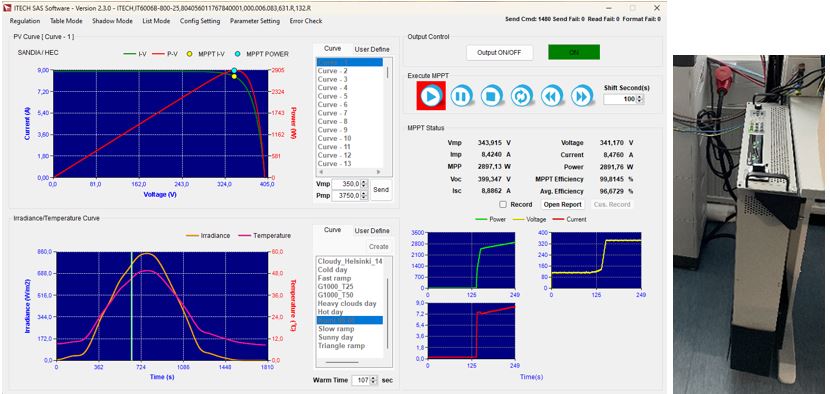Click the Shift Second(s) spinner field
The height and width of the screenshot is (394, 830).
[x=624, y=99]
